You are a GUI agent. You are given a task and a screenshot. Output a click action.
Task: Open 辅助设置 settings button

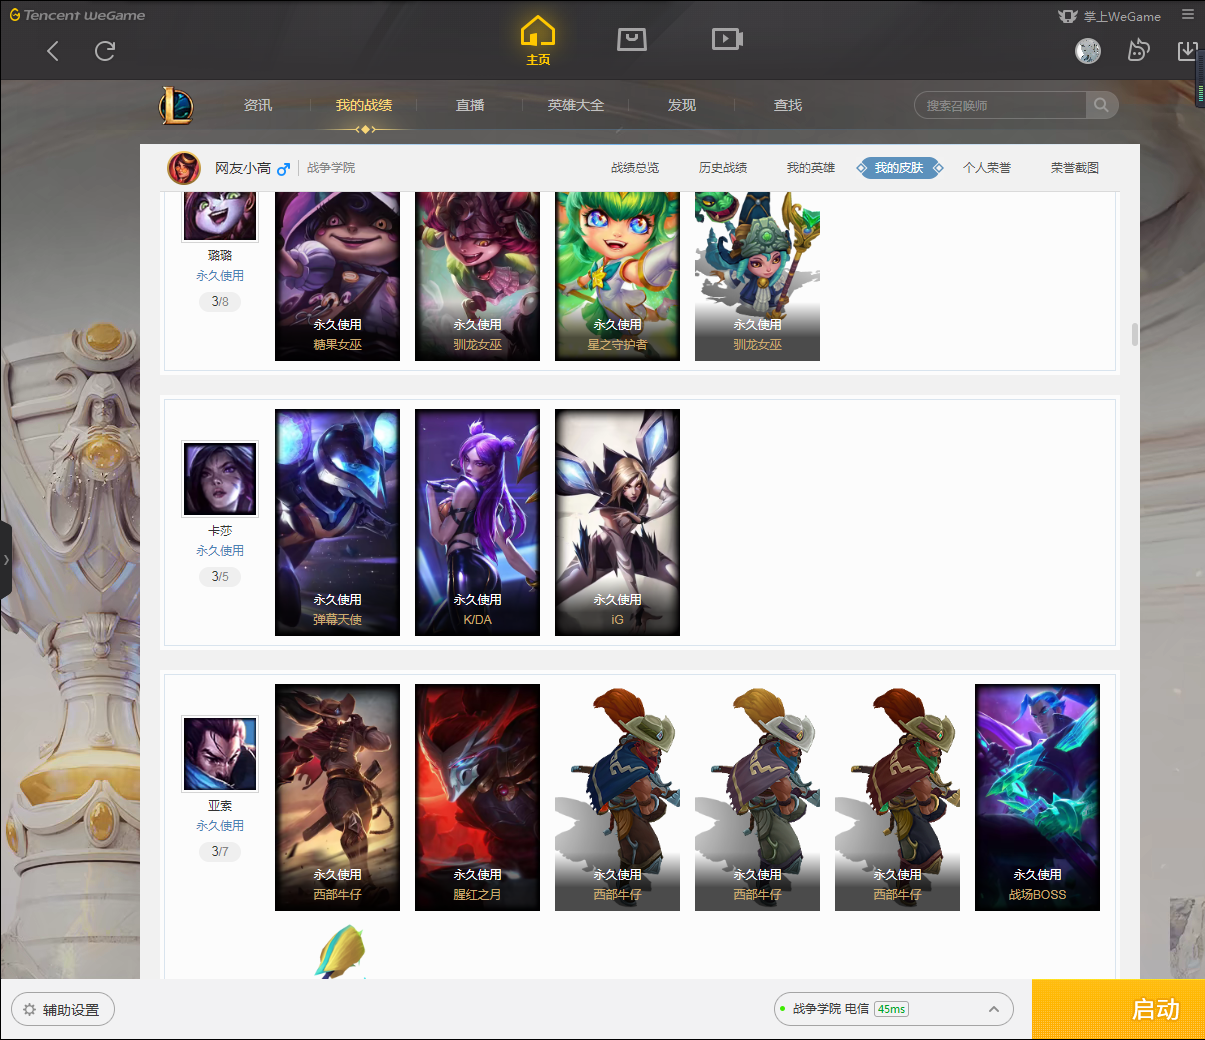[x=63, y=1010]
